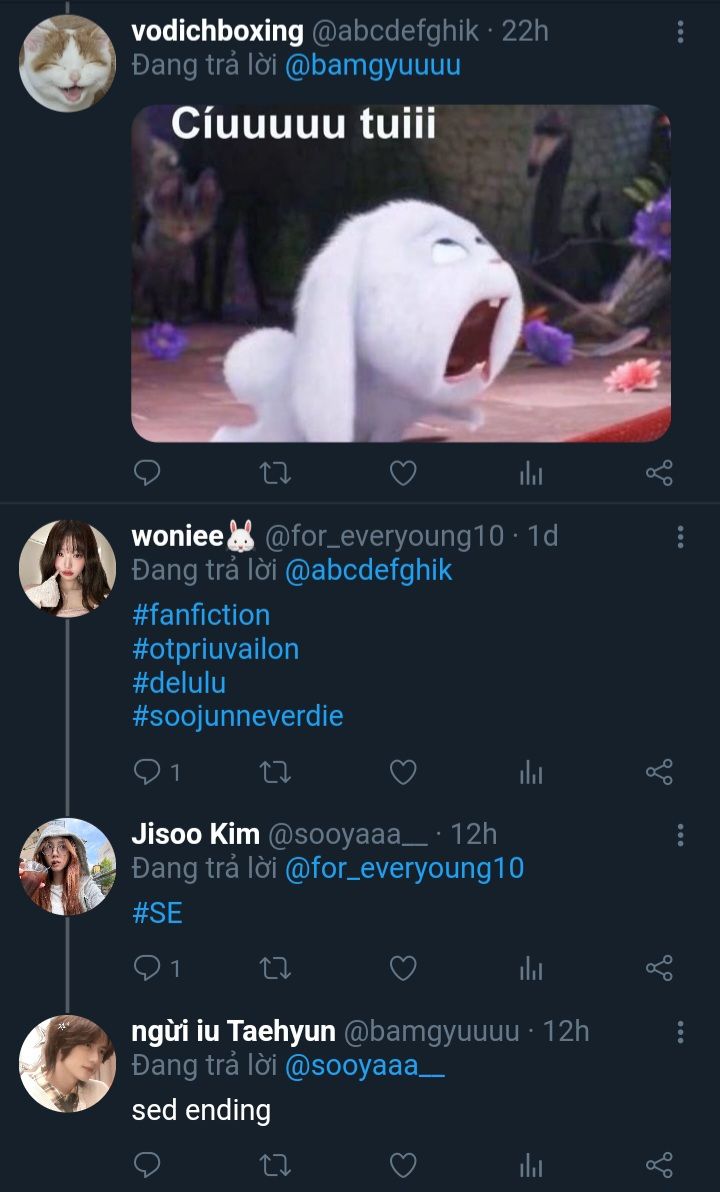The image size is (720, 1192).
Task: Share Jisoo Kim's #SE tweet
Action: point(659,968)
